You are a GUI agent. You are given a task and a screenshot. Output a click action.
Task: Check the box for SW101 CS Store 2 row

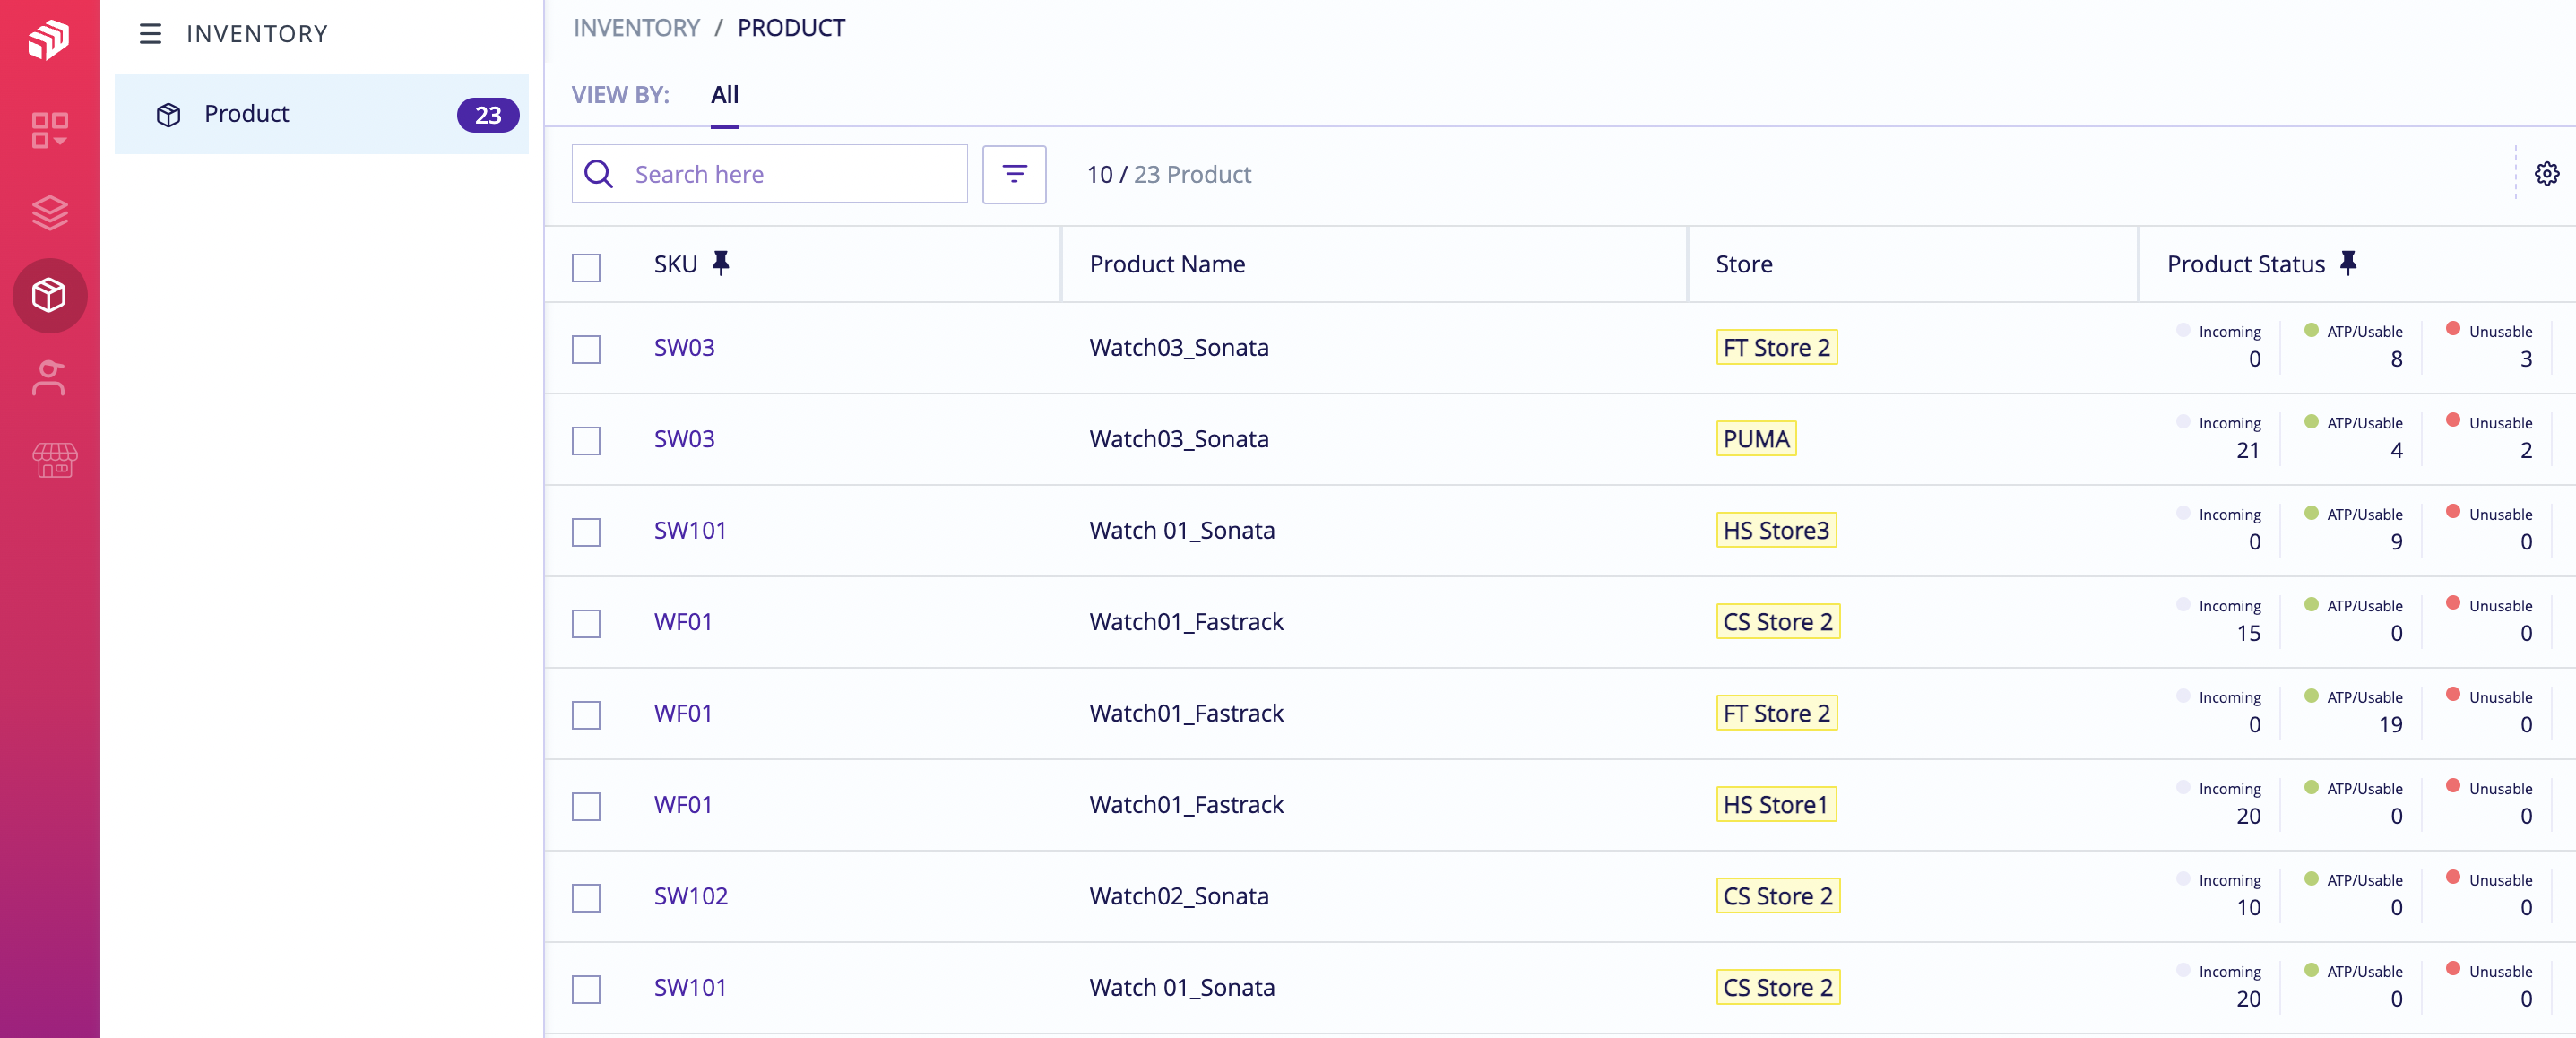click(x=586, y=989)
